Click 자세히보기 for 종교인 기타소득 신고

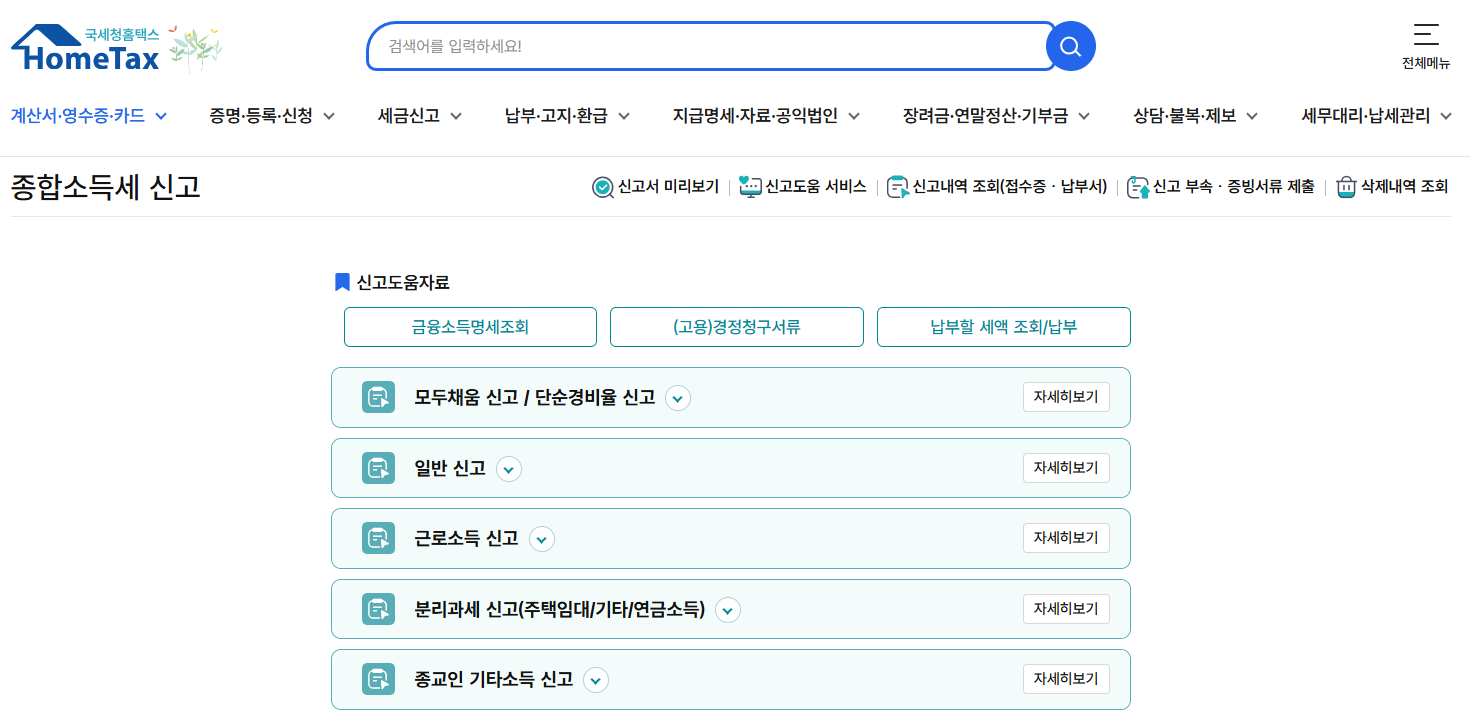click(1066, 680)
